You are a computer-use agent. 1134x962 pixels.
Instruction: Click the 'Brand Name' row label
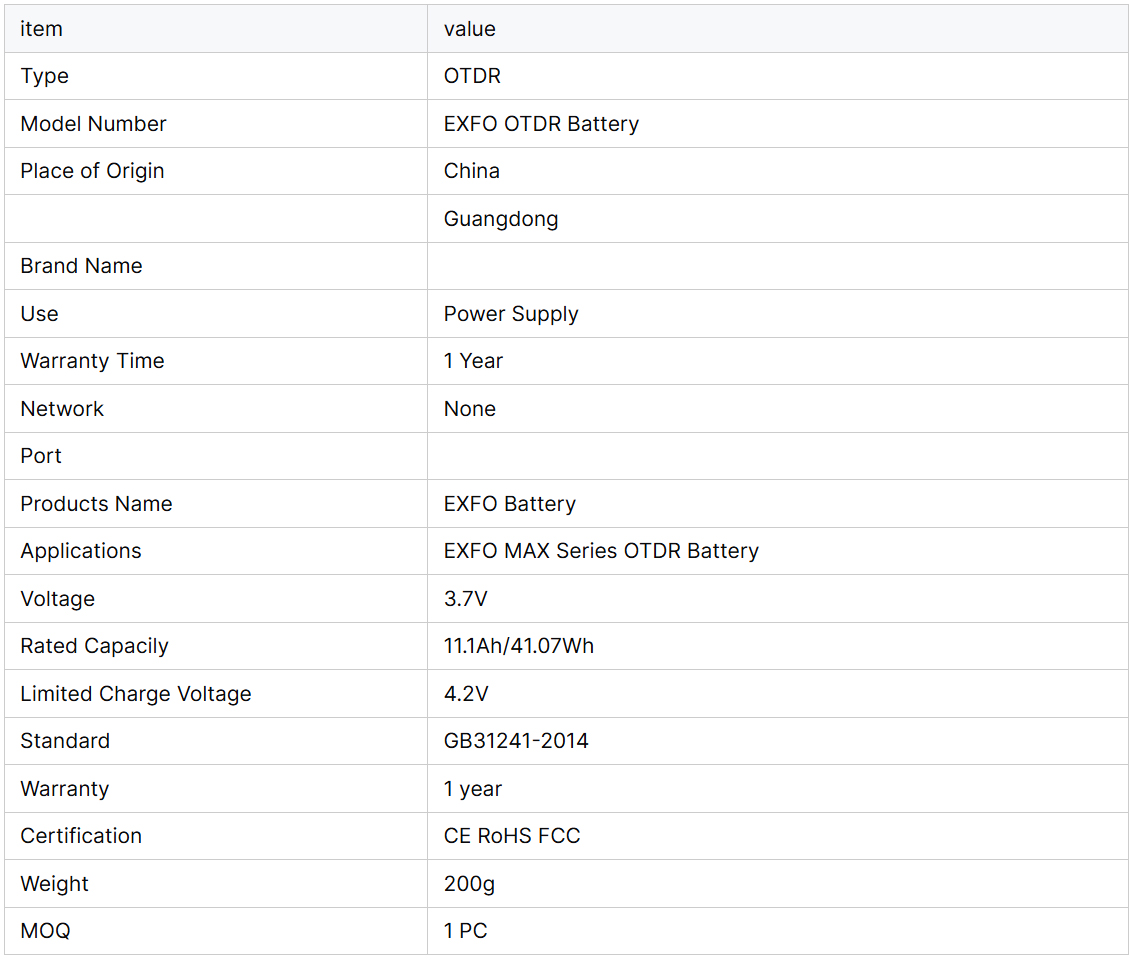coord(81,266)
